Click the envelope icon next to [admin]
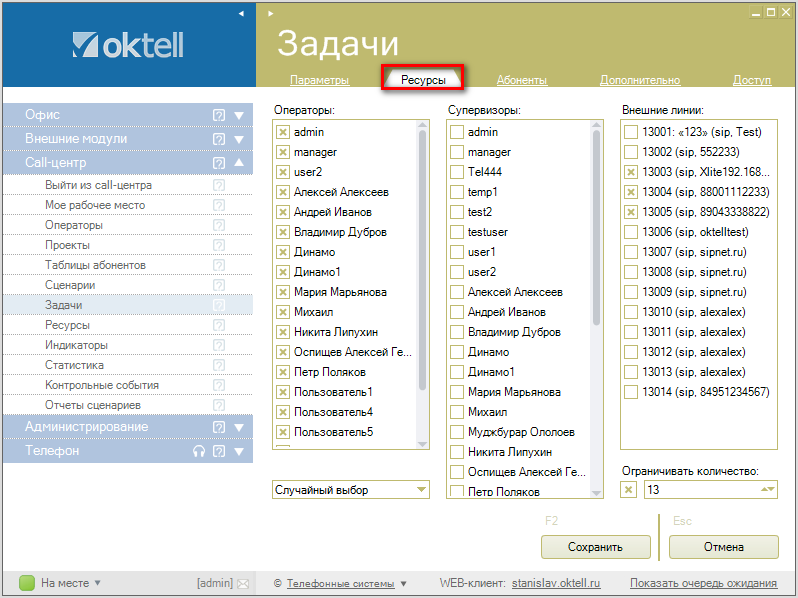Screen dimensions: 798x598 coord(242,583)
